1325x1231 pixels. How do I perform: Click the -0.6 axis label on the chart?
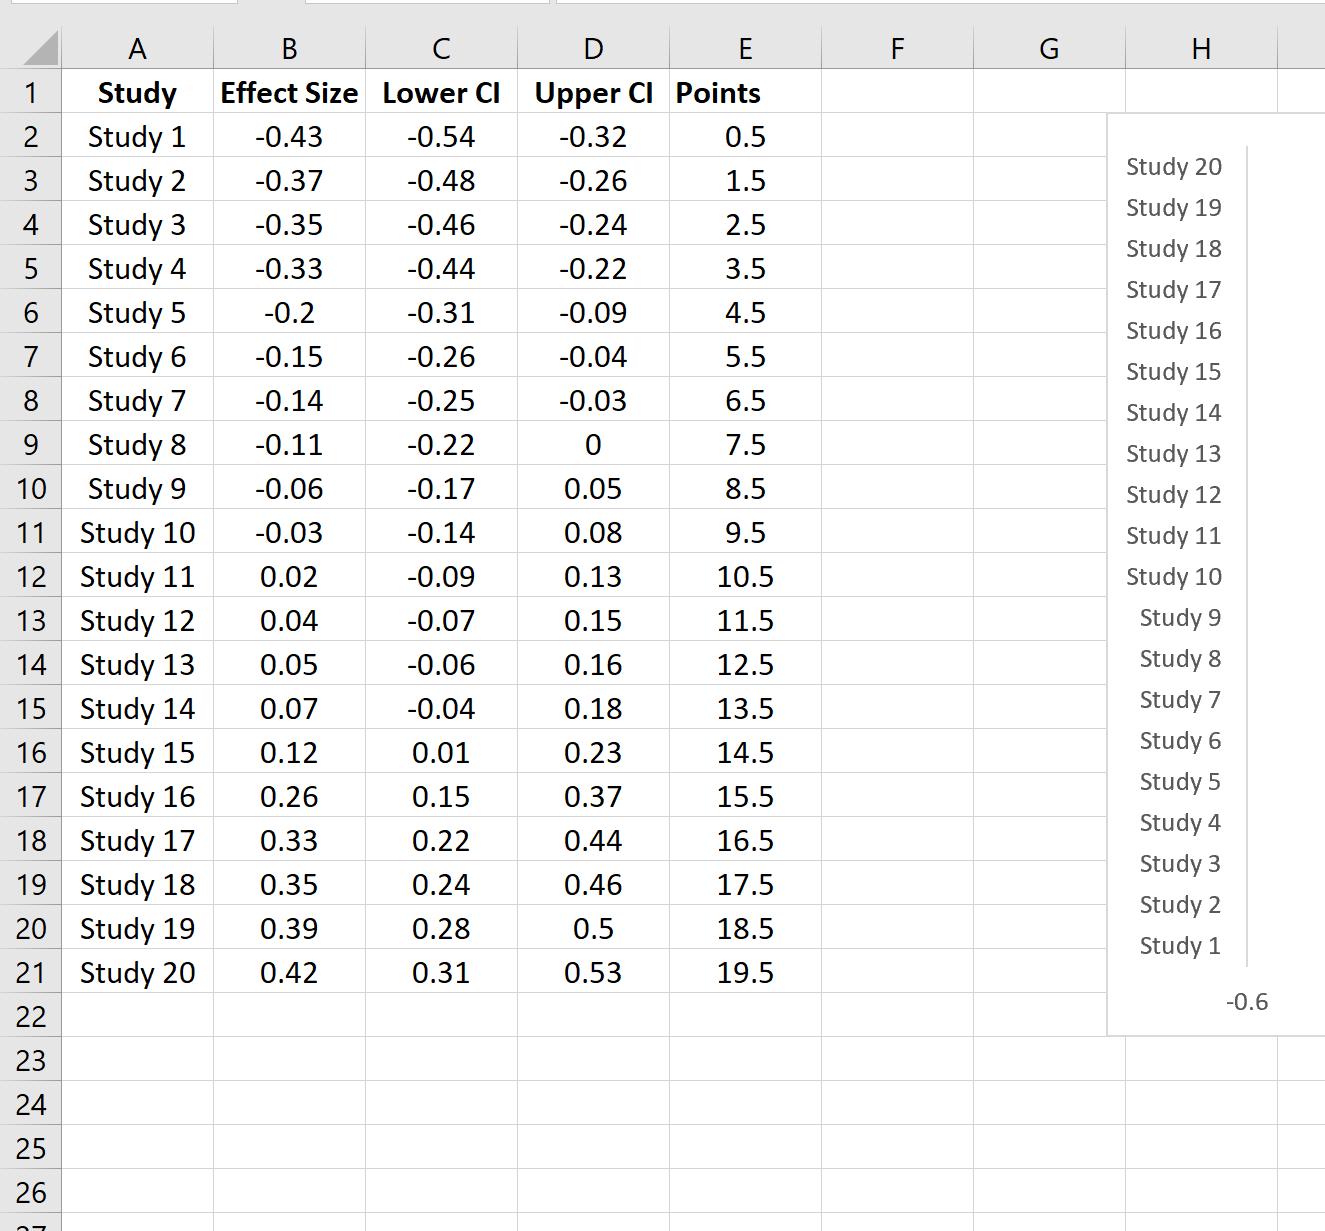[1248, 1001]
